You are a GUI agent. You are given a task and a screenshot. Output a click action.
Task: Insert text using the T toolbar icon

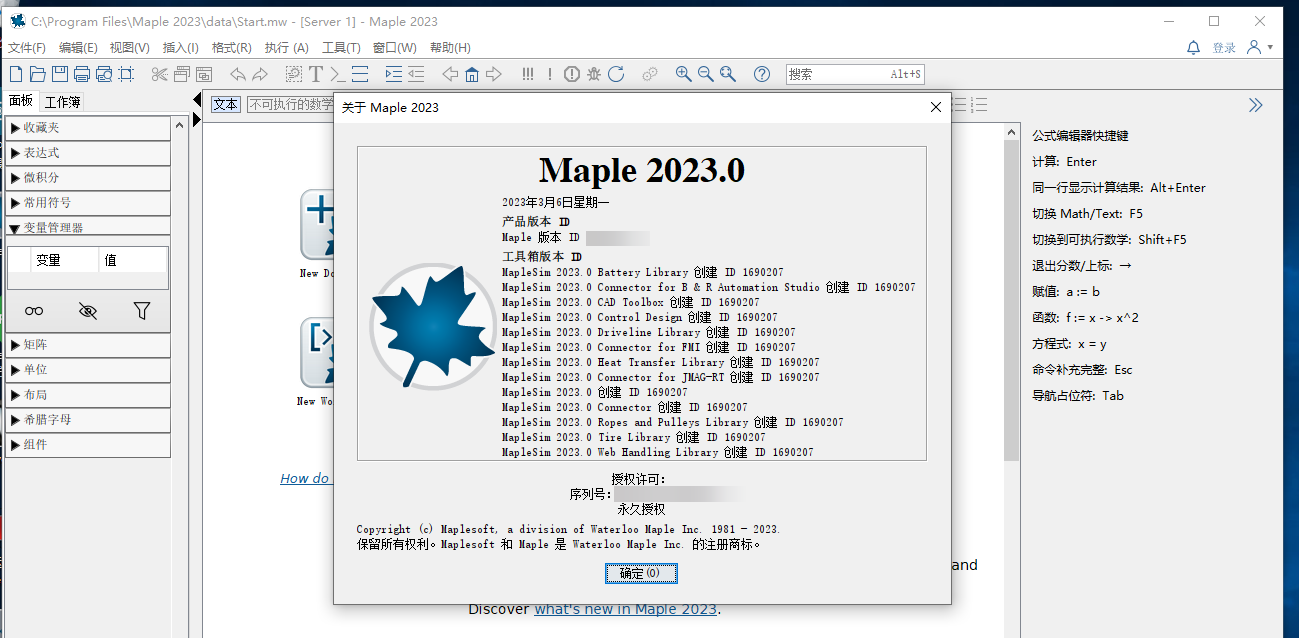tap(316, 74)
